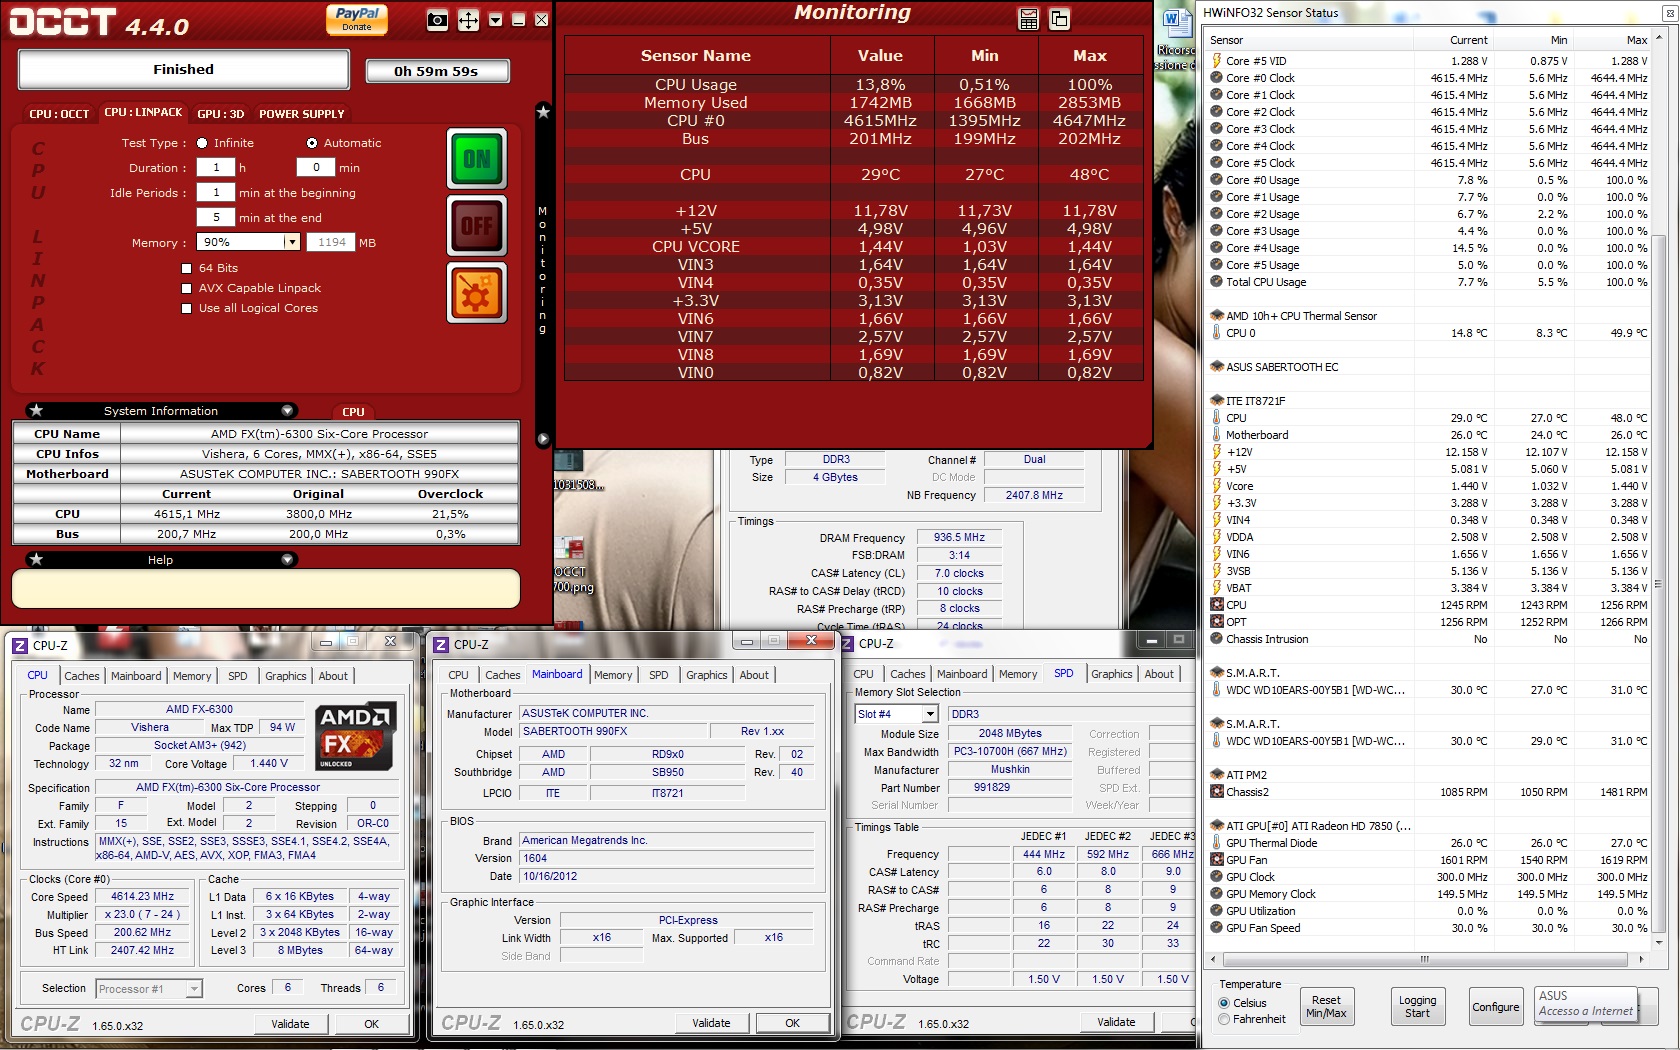The image size is (1680, 1050).
Task: Click the round arrow icon below Monitoring sidebar
Action: pyautogui.click(x=543, y=439)
